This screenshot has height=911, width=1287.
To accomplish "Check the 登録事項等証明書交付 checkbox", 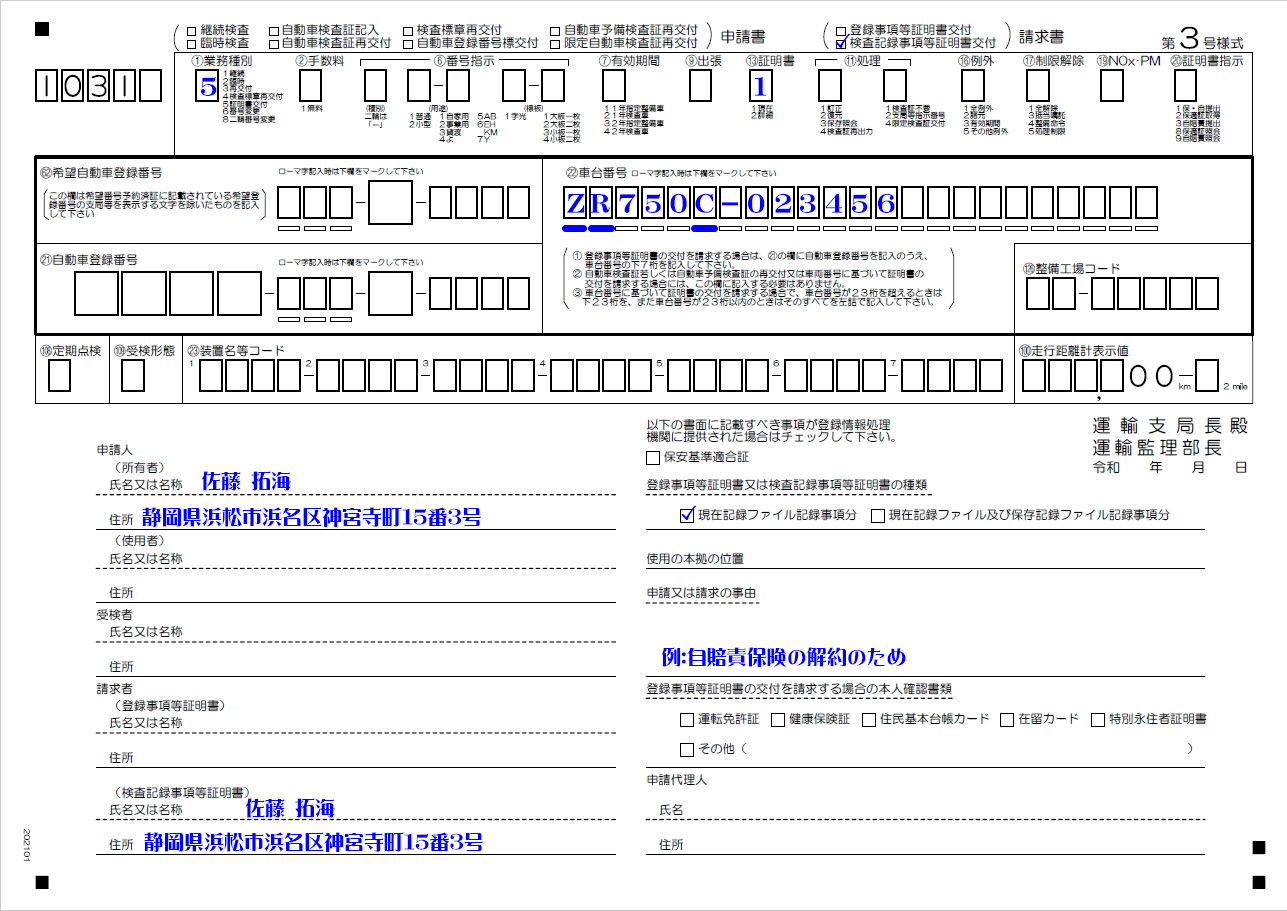I will click(x=841, y=31).
